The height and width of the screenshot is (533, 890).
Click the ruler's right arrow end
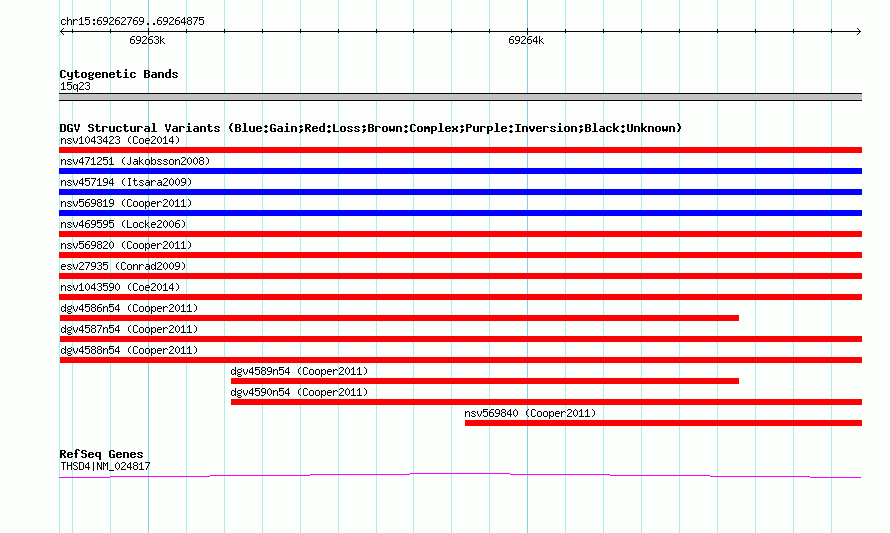coord(858,32)
